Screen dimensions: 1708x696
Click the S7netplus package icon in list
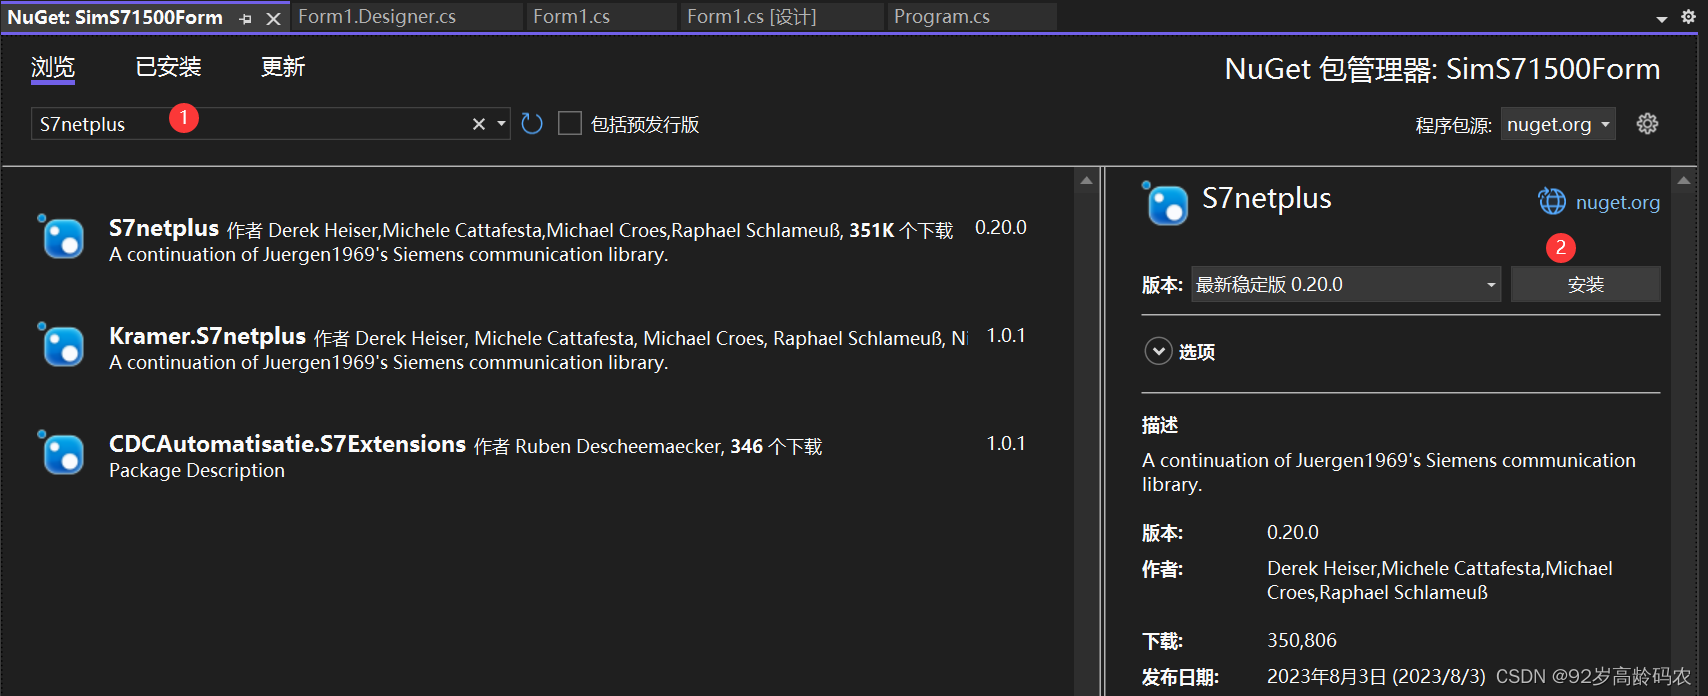click(x=62, y=237)
